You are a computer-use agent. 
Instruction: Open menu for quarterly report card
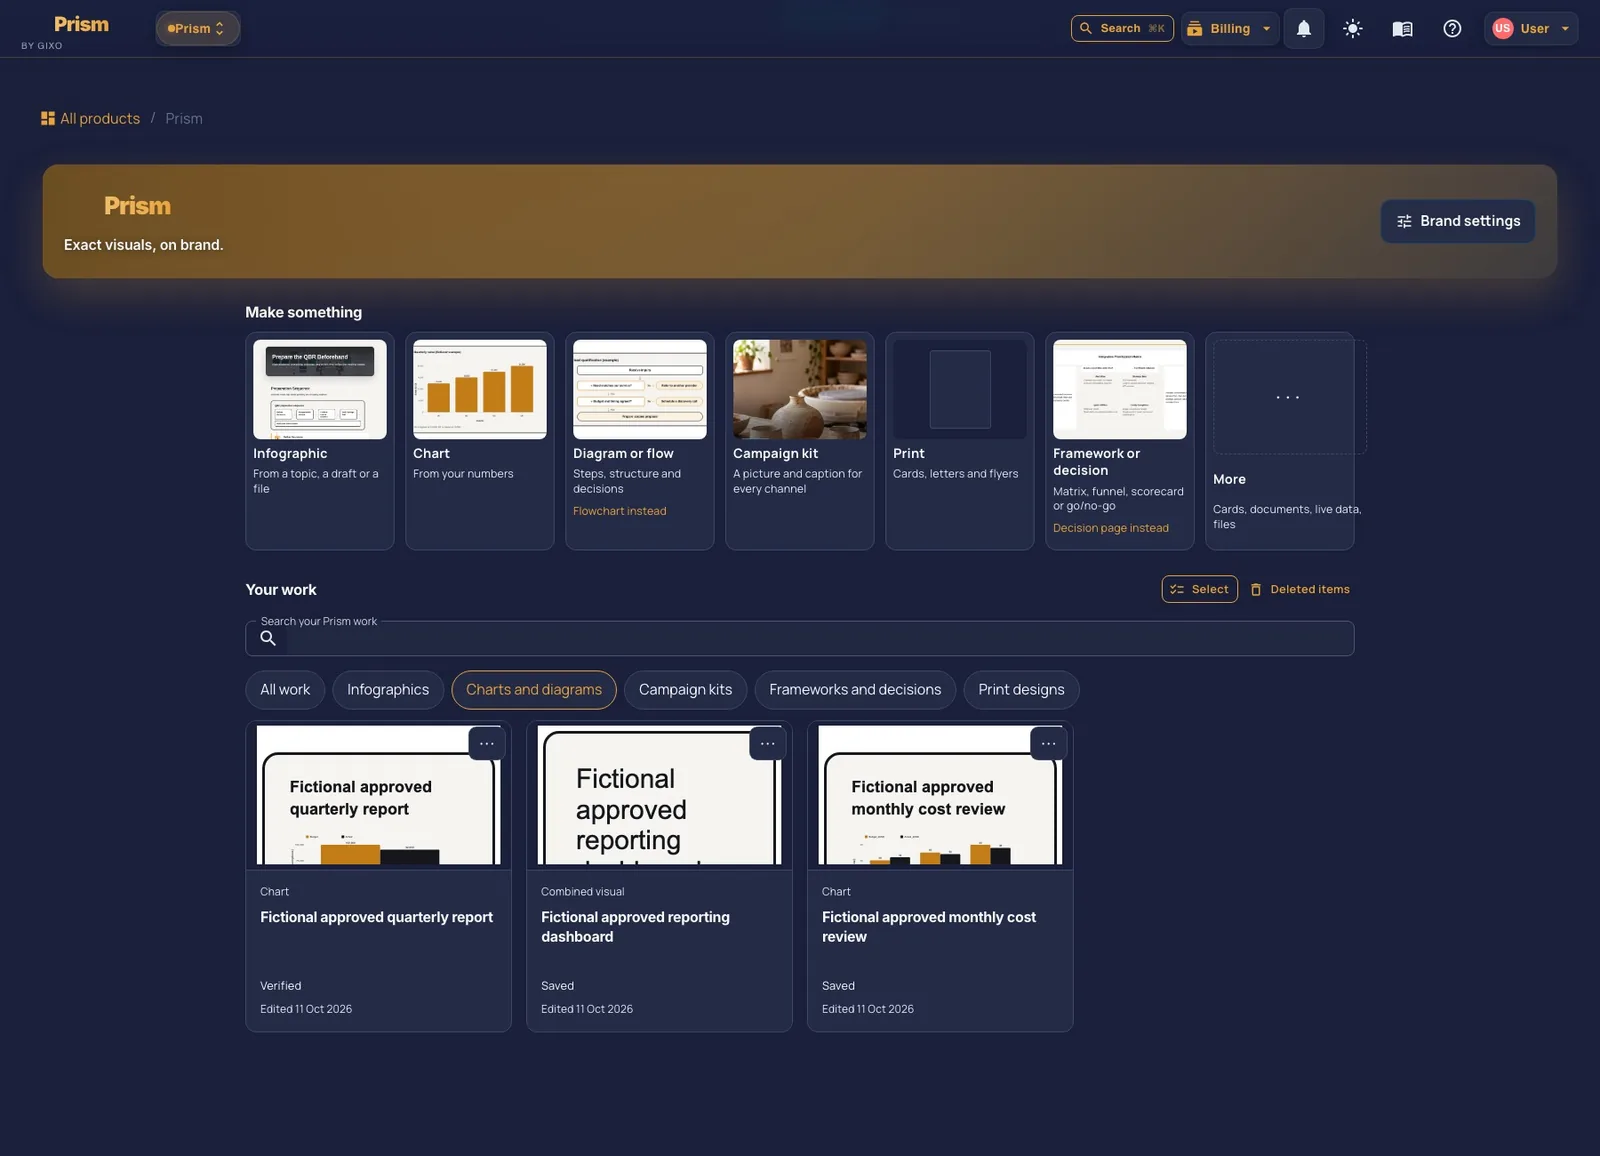point(487,744)
